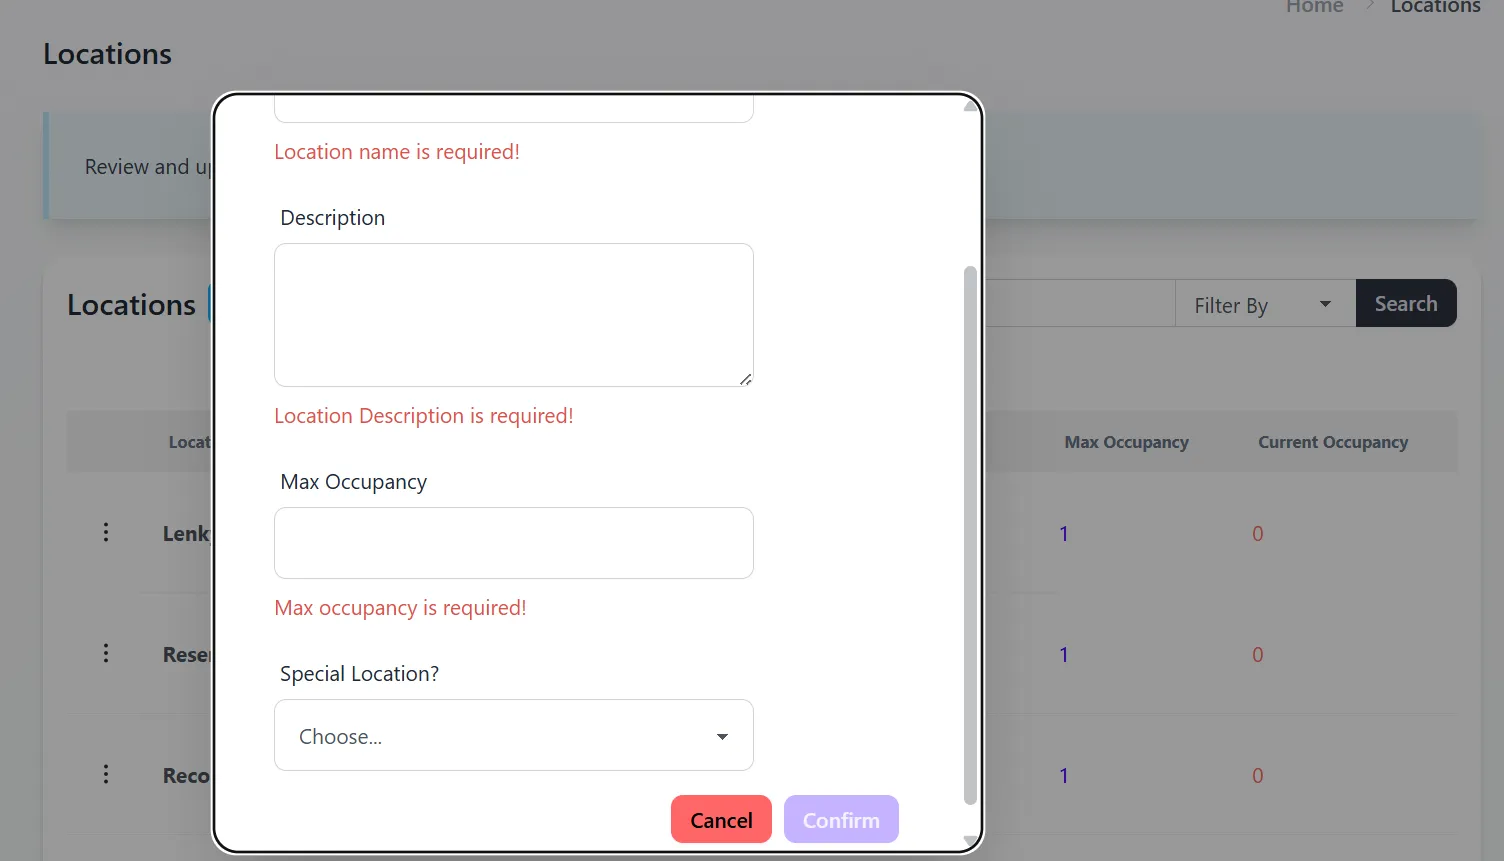Click the dialog scrollbar's down arrow

point(969,839)
